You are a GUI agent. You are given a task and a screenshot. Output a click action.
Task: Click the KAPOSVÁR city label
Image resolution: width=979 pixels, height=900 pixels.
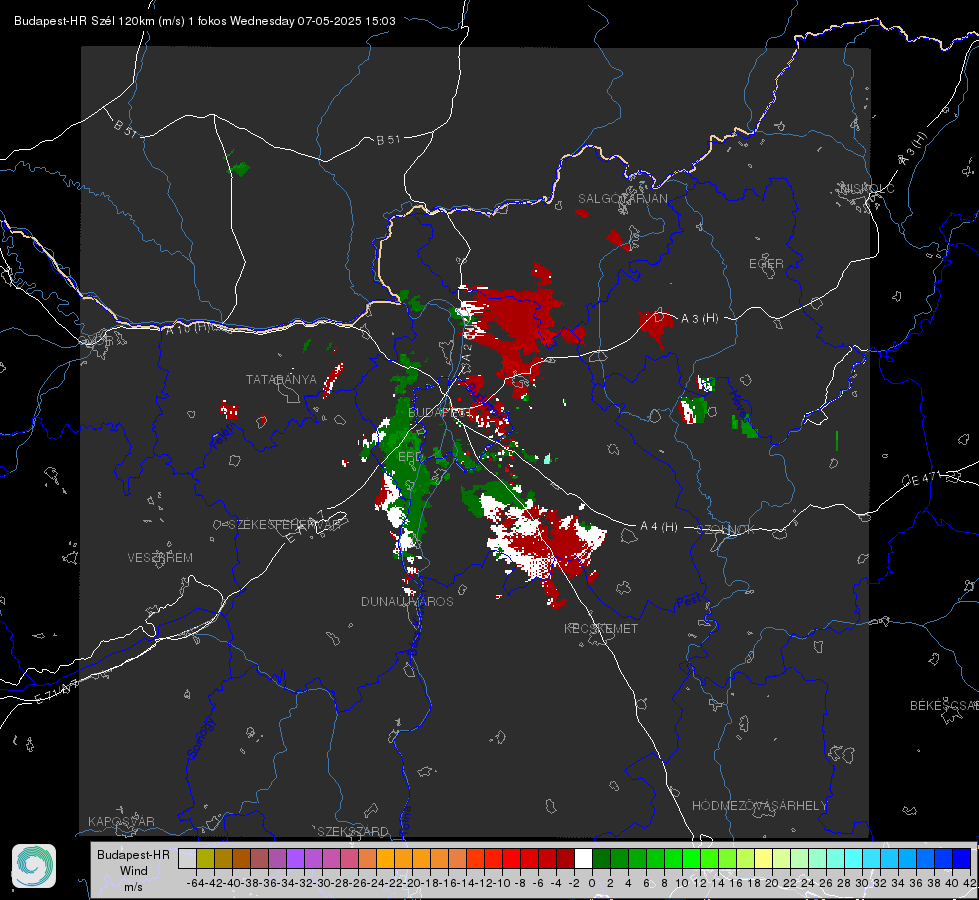pos(121,821)
